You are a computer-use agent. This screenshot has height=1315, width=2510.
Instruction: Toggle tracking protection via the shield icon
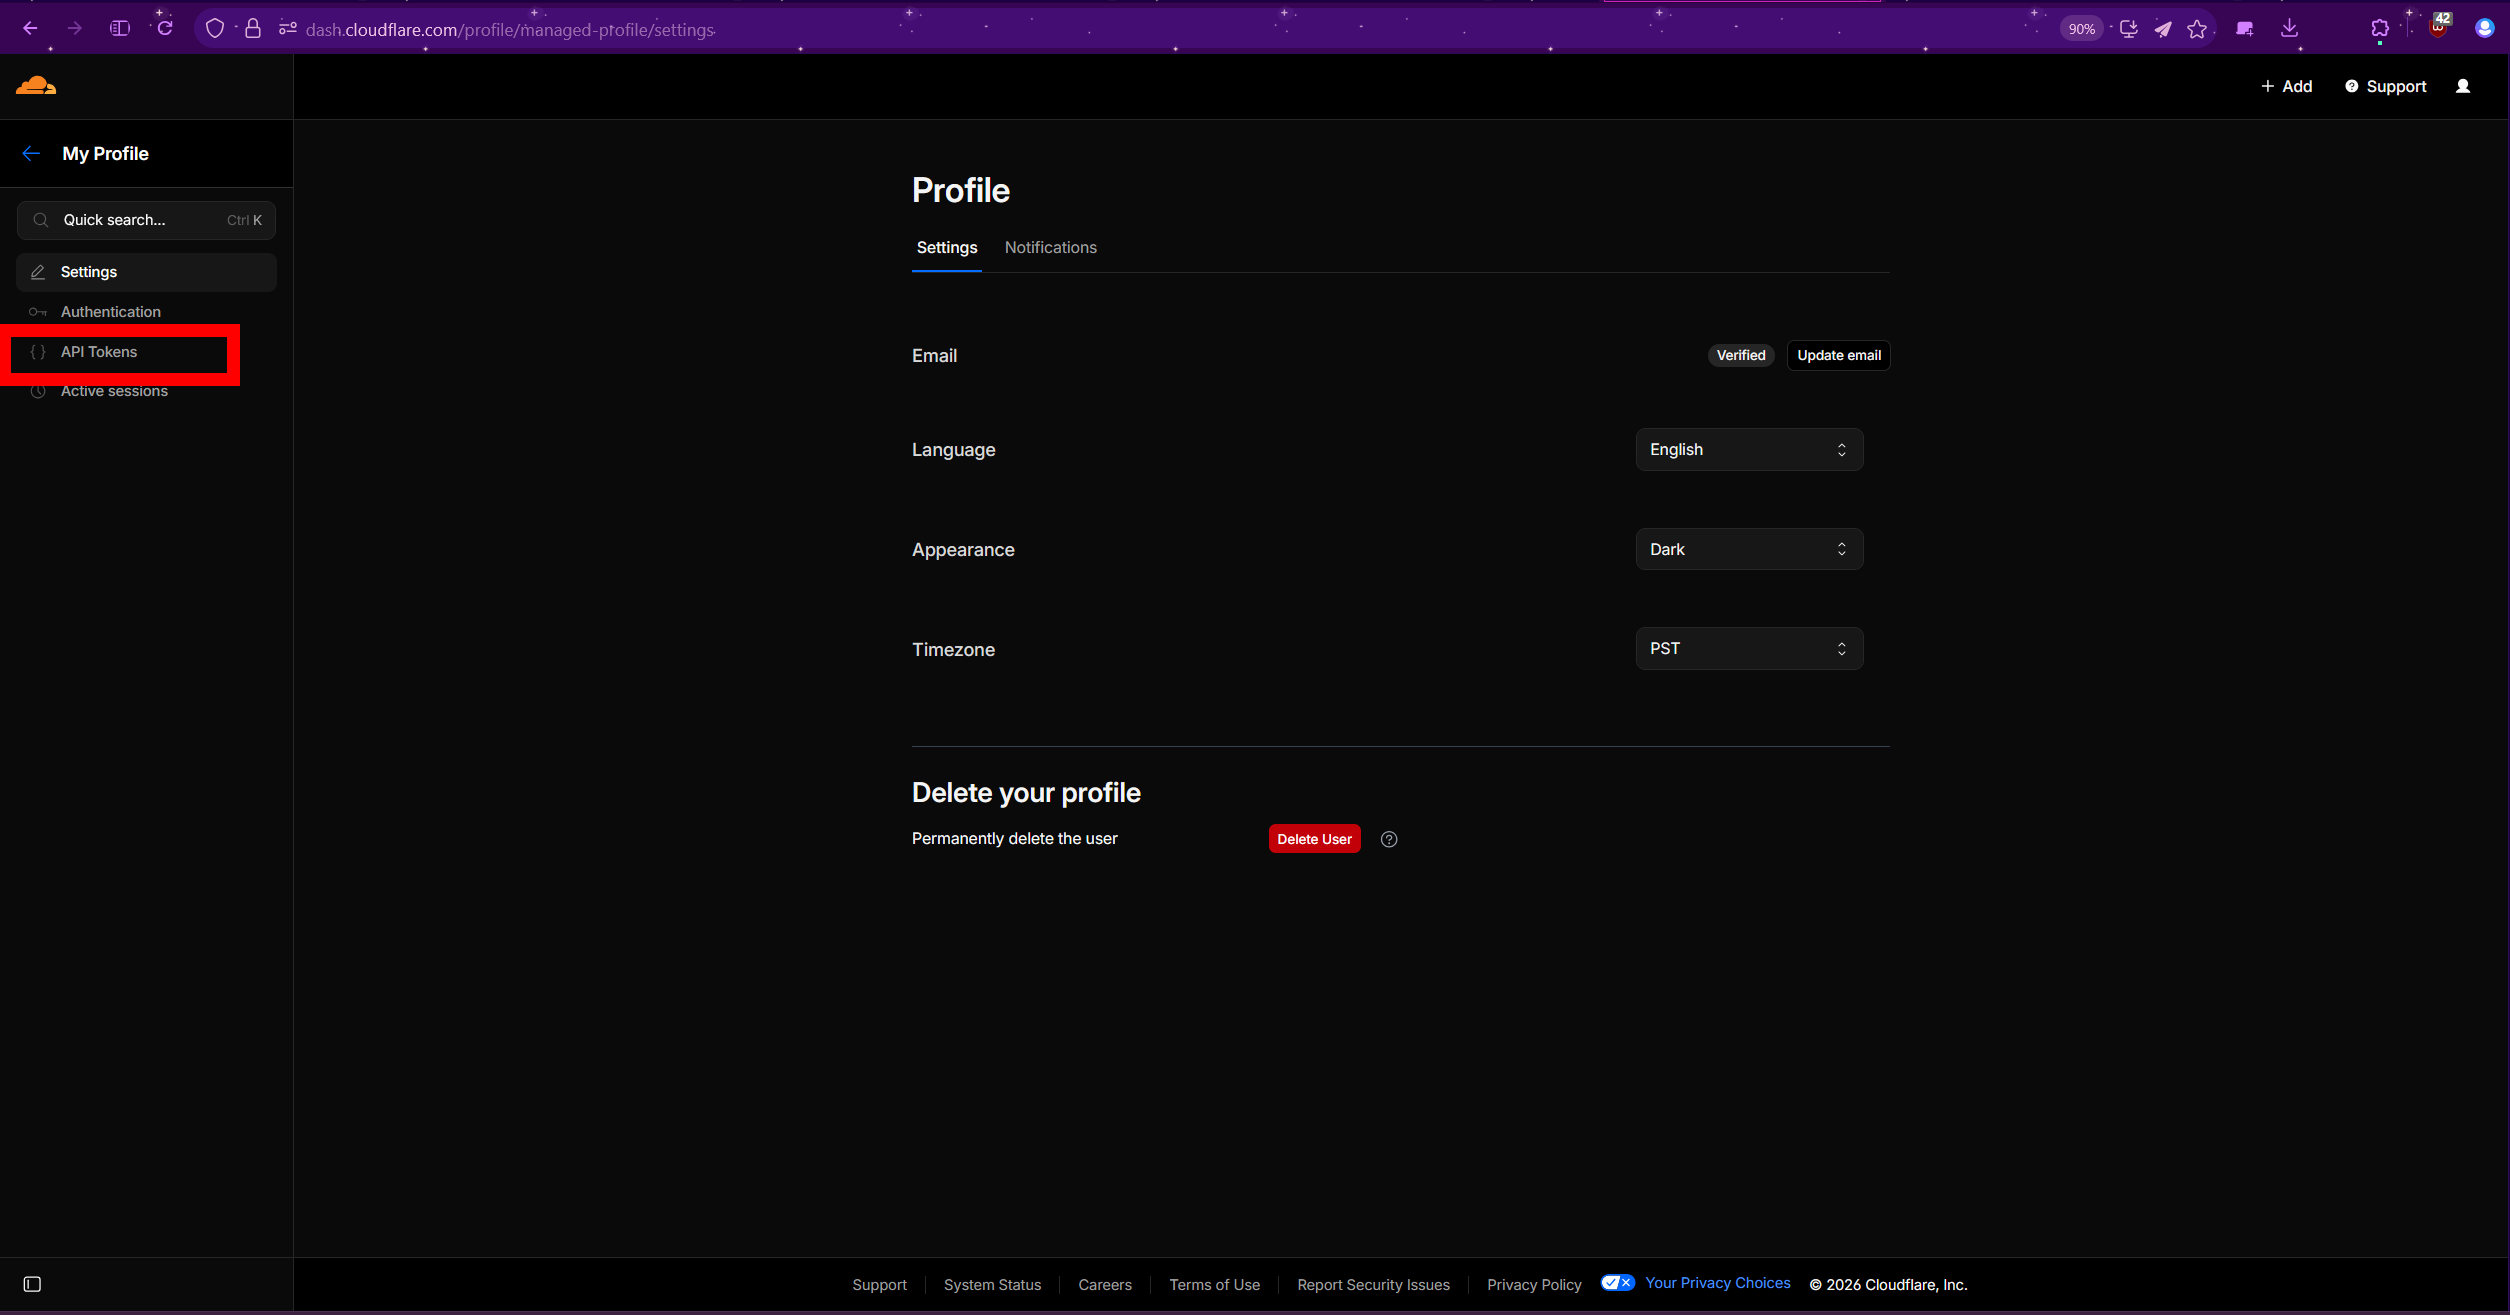click(x=214, y=27)
